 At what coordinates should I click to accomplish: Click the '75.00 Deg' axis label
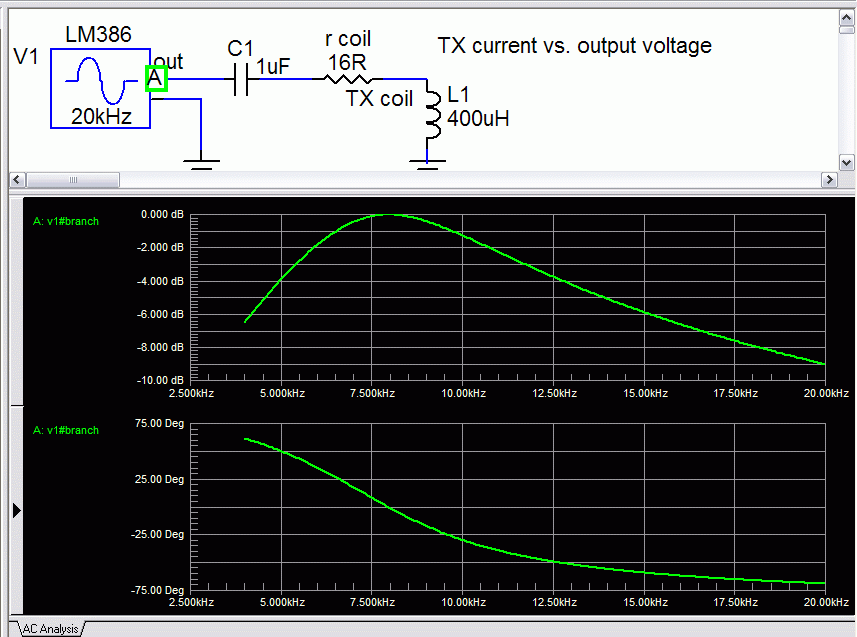(x=159, y=423)
